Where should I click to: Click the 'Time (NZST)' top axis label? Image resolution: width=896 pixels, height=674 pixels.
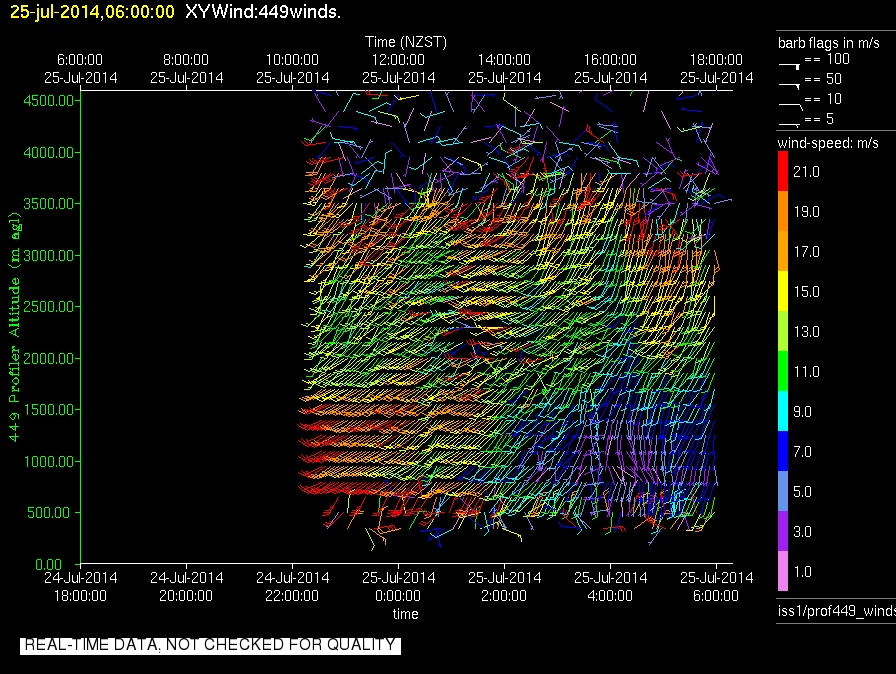[406, 42]
